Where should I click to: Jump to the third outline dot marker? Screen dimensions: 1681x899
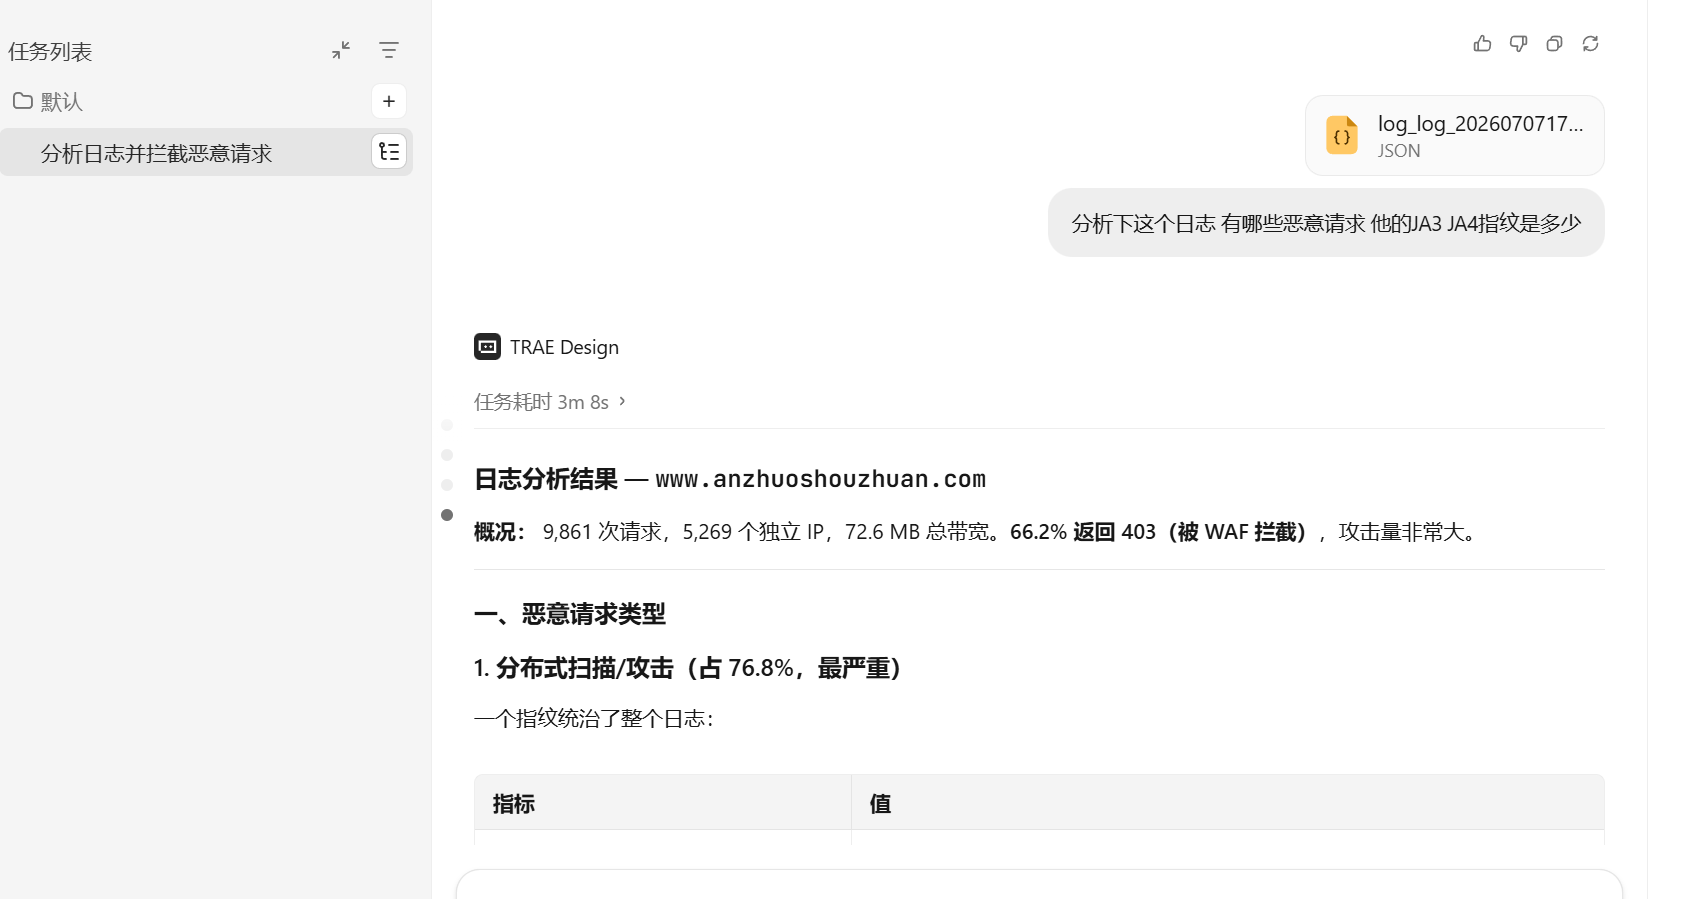coord(447,485)
